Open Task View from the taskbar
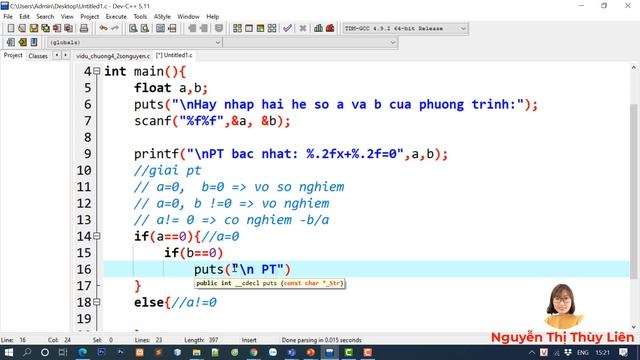 click(x=63, y=352)
